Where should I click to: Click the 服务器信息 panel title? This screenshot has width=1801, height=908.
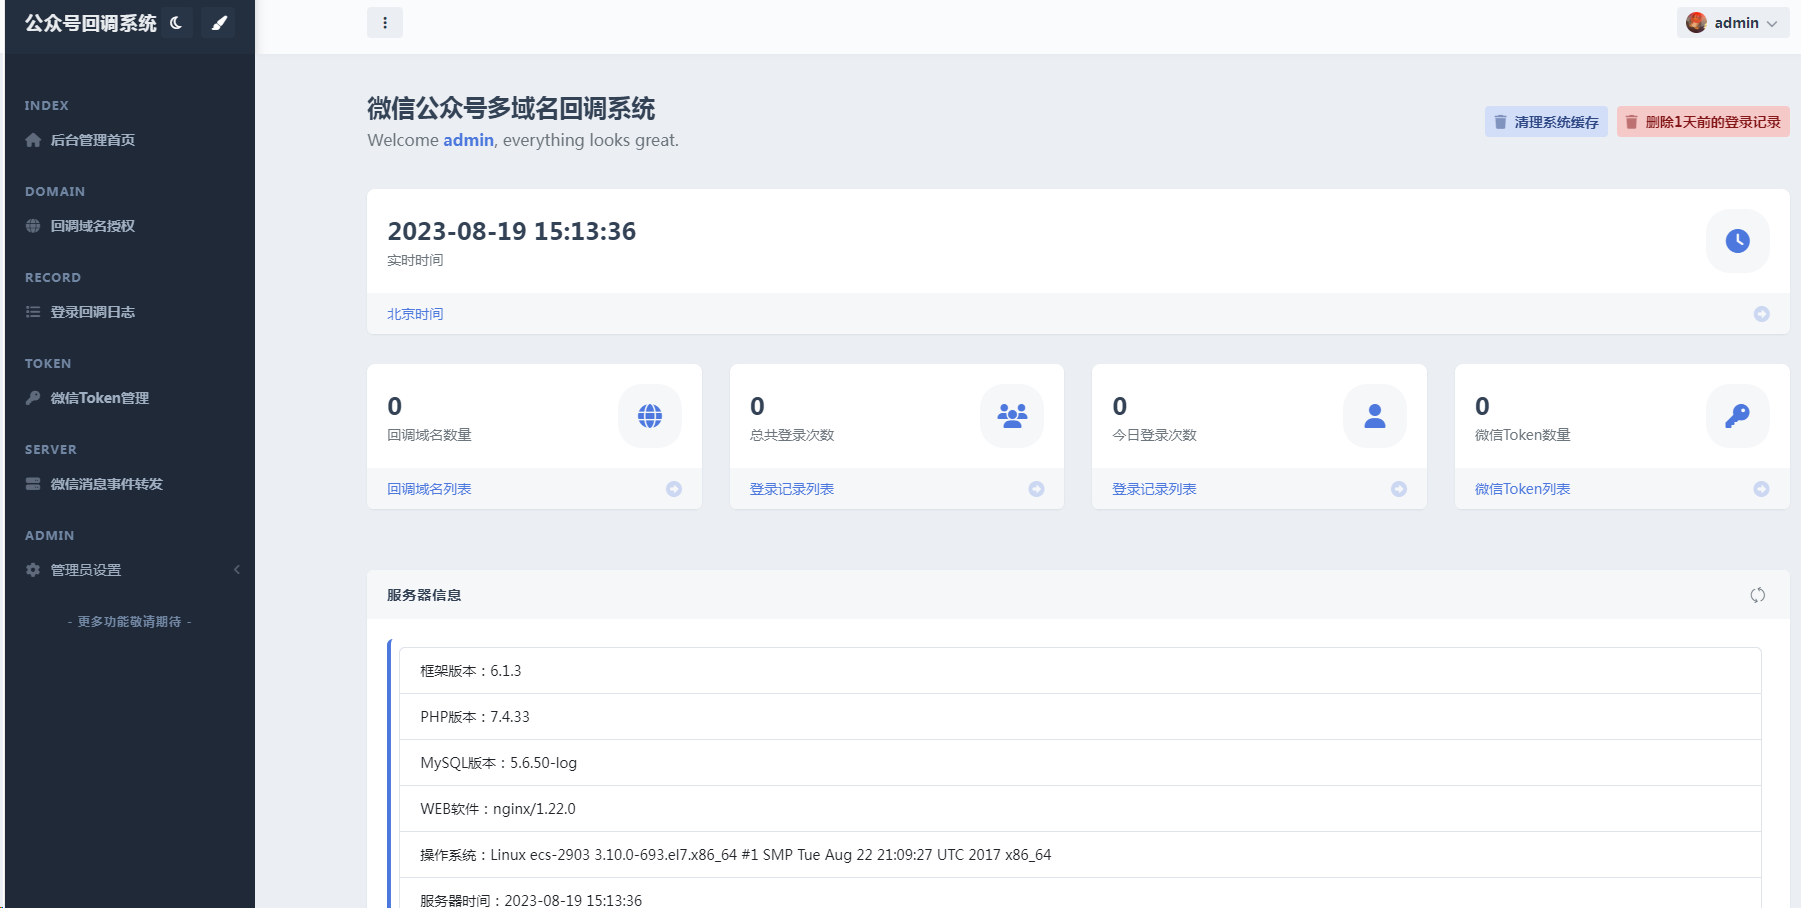coord(424,595)
